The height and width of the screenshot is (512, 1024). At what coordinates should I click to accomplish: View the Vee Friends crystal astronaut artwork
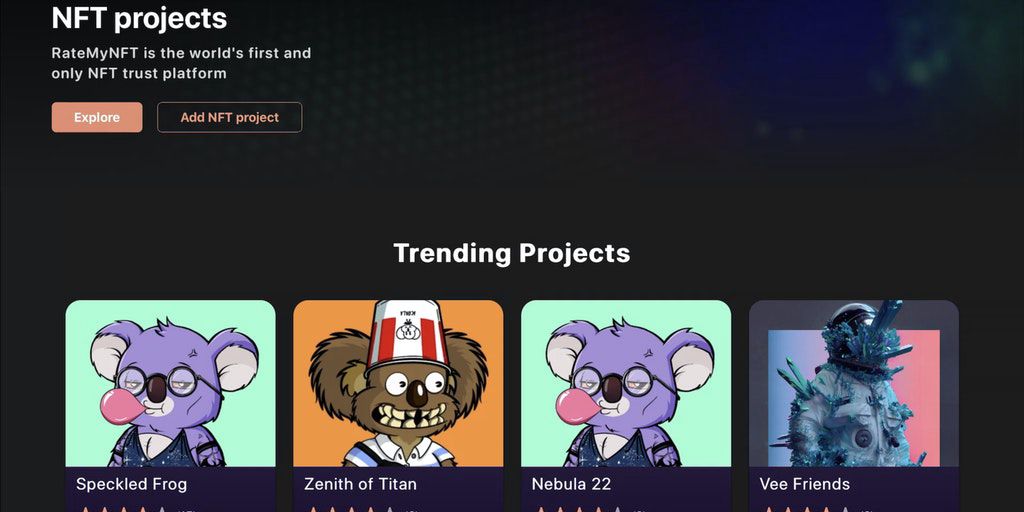pos(854,383)
